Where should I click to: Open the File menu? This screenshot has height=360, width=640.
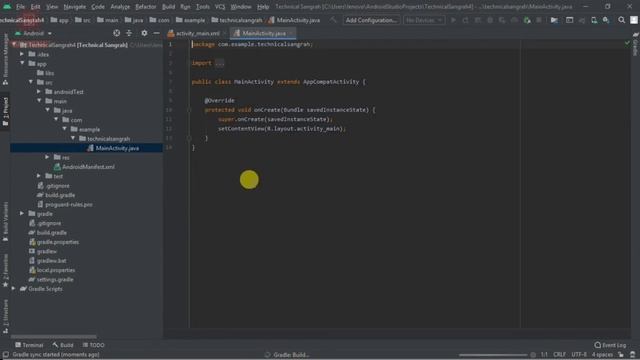click(x=20, y=7)
